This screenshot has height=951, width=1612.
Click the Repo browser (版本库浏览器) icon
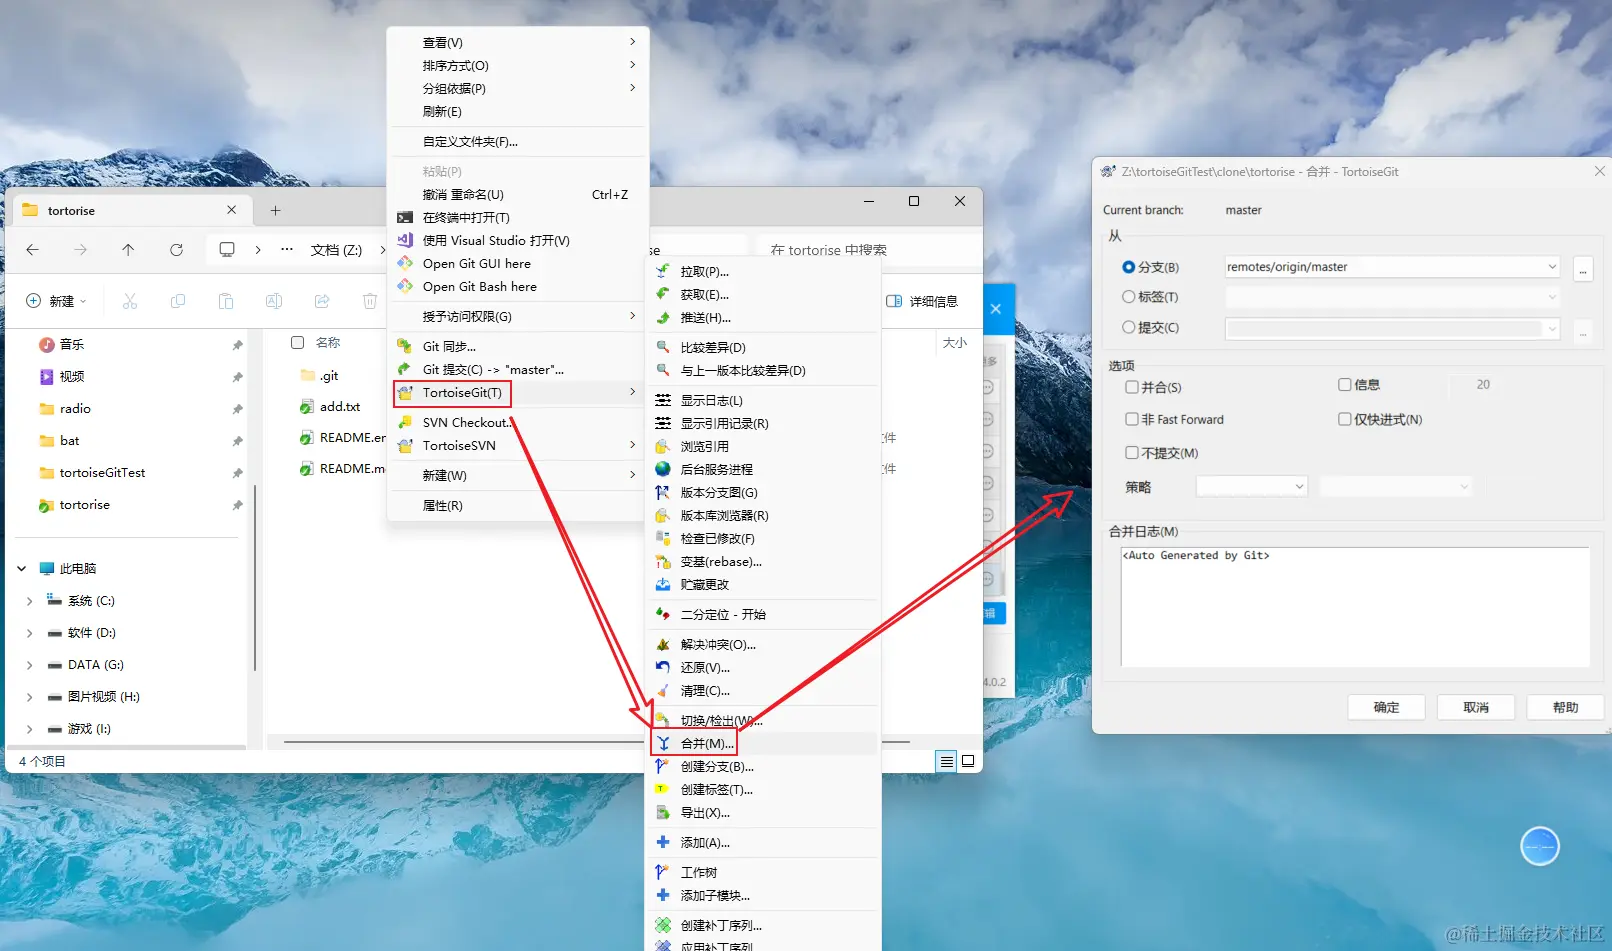tap(662, 515)
